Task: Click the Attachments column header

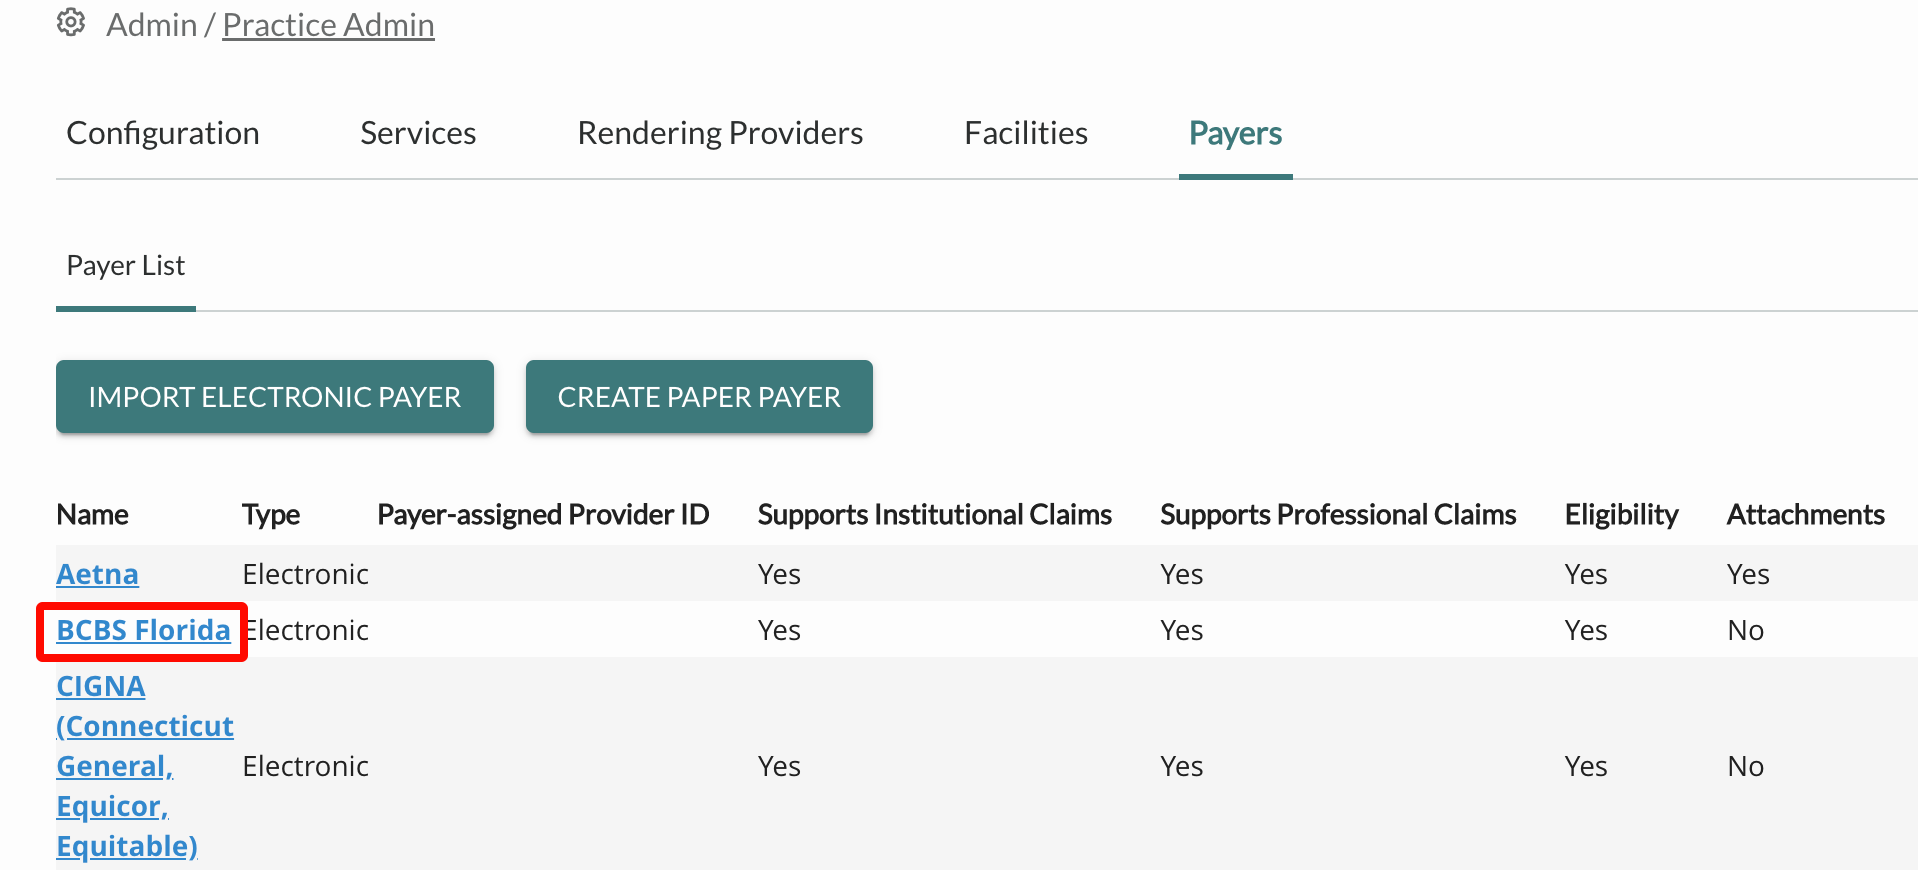Action: (x=1805, y=515)
